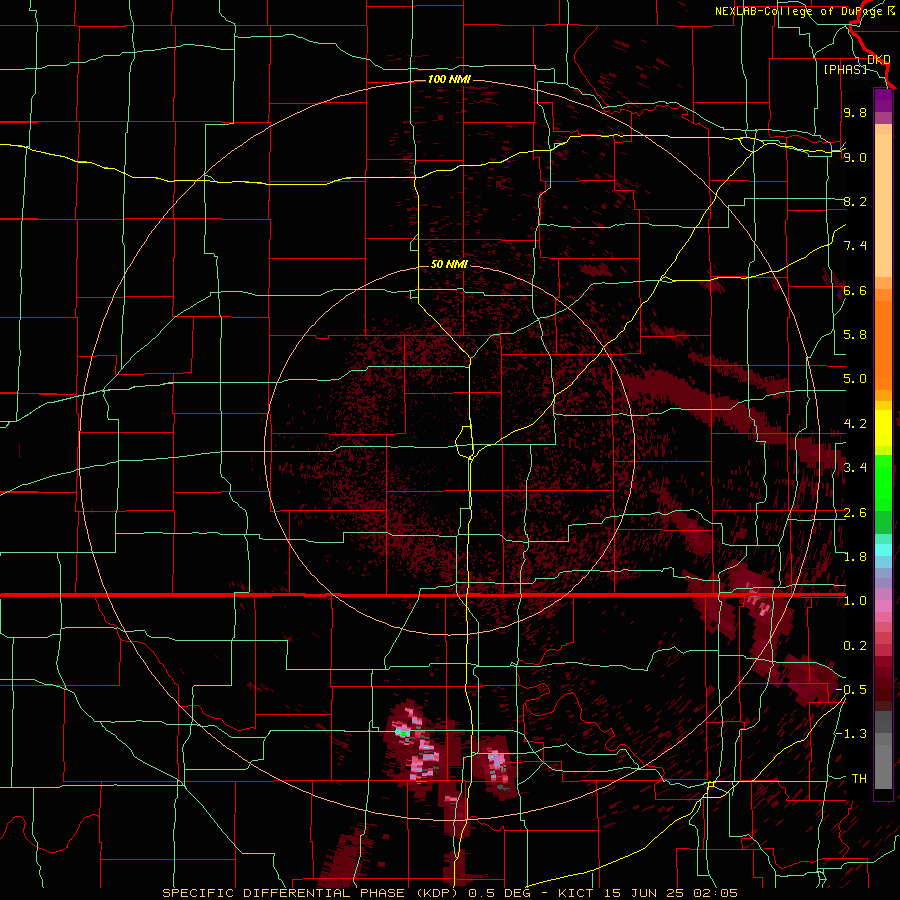Viewport: 900px width, 900px height.
Task: Click the 1.0 scale value
Action: point(855,601)
